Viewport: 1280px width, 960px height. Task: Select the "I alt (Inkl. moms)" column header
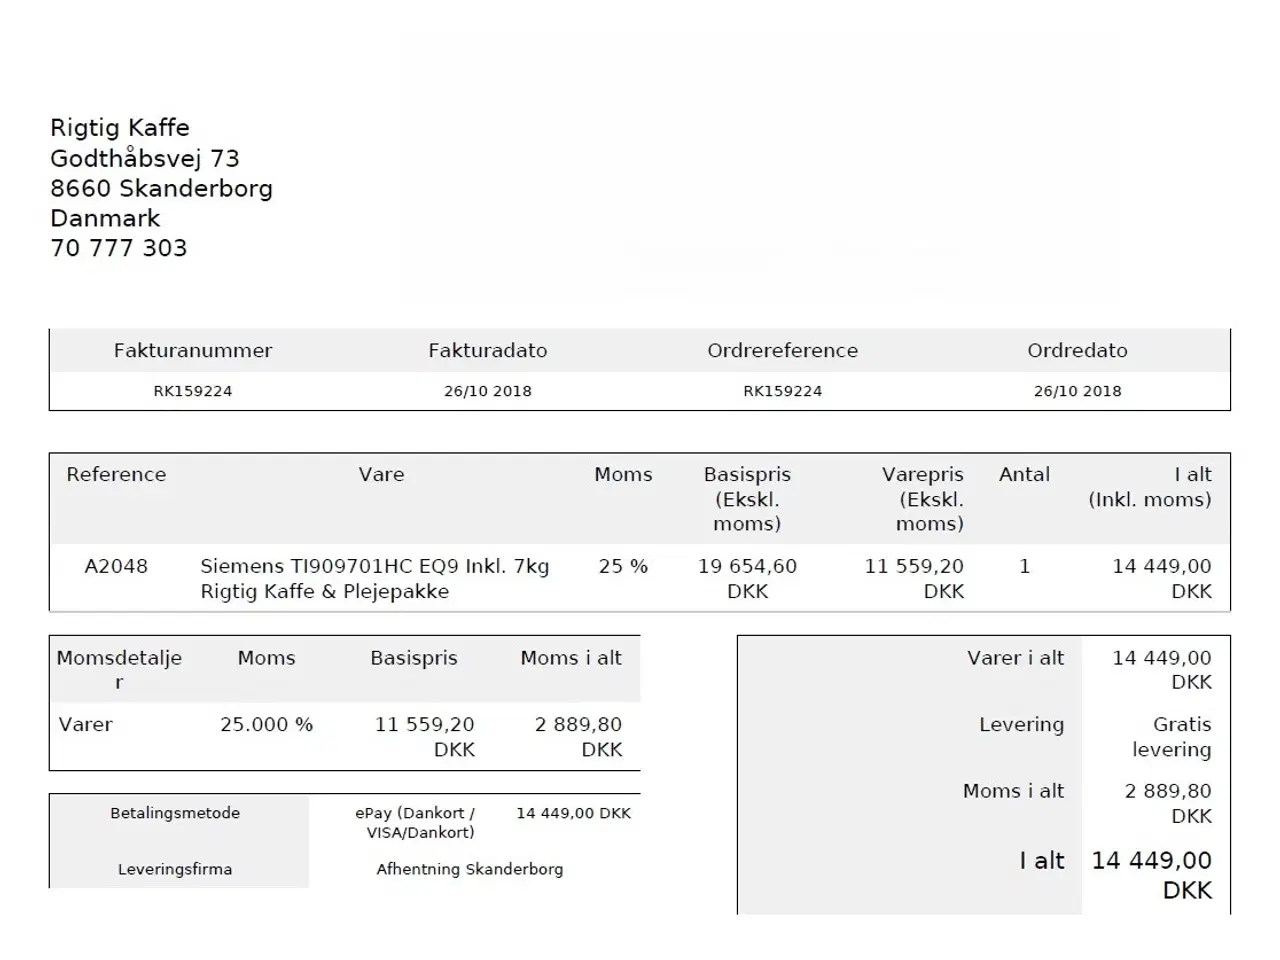[x=1150, y=487]
